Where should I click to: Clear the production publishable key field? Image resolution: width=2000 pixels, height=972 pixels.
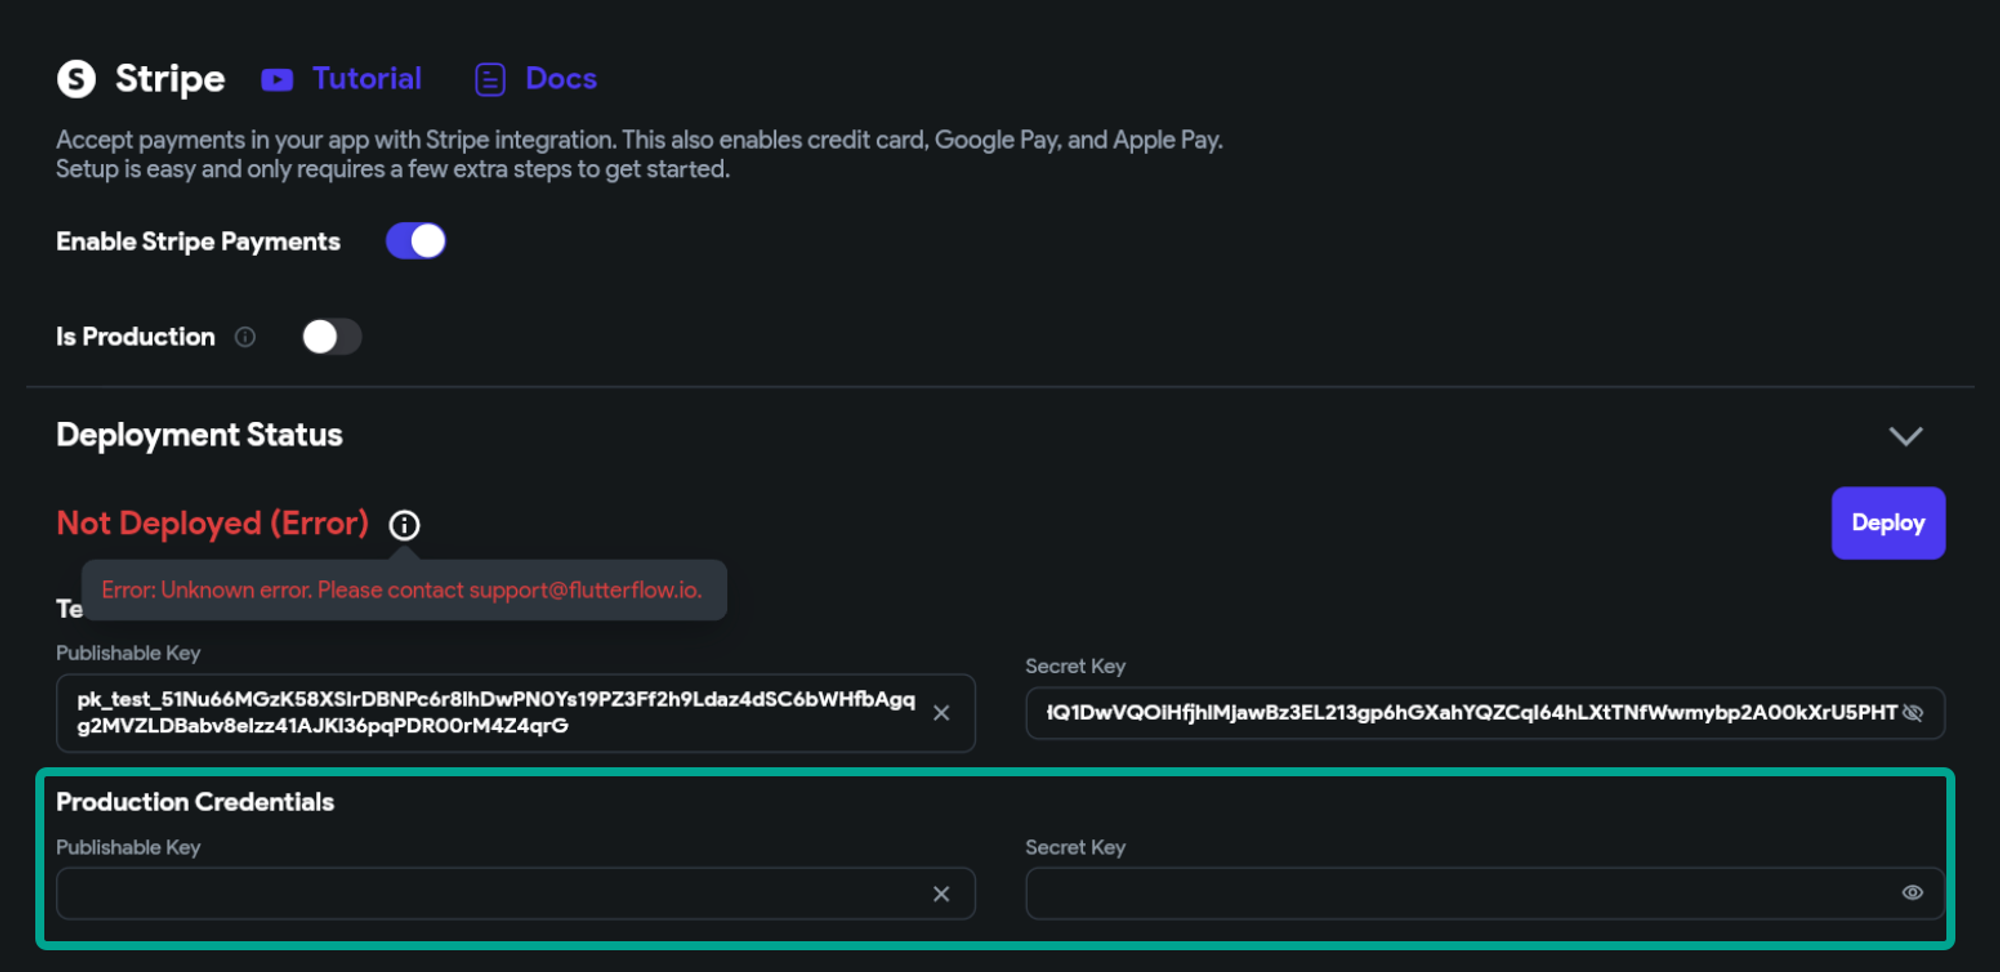(x=941, y=894)
